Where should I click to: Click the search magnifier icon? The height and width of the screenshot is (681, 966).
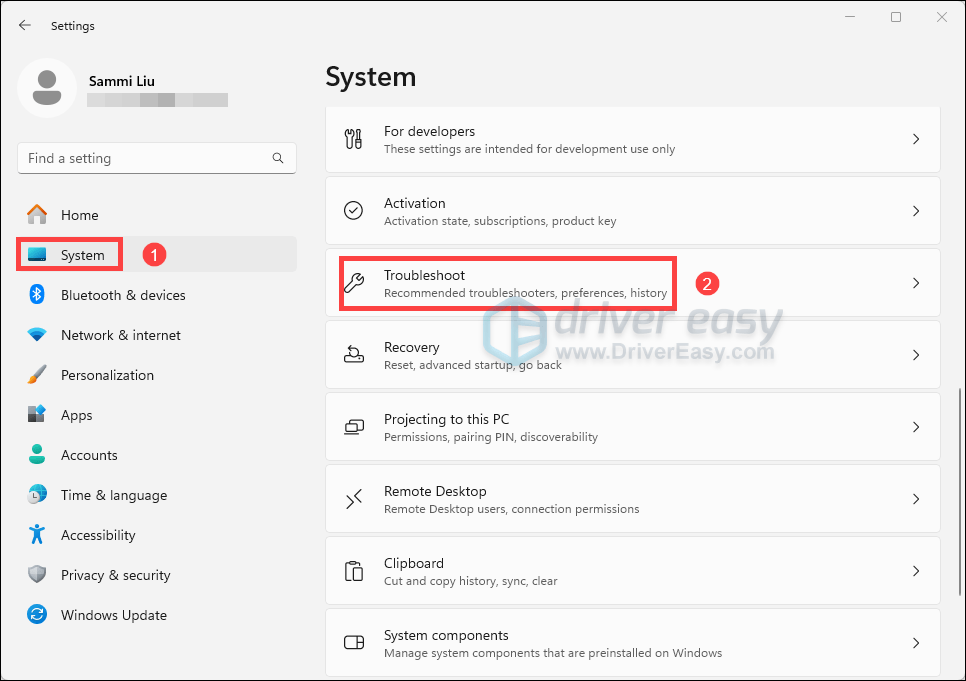click(x=278, y=158)
